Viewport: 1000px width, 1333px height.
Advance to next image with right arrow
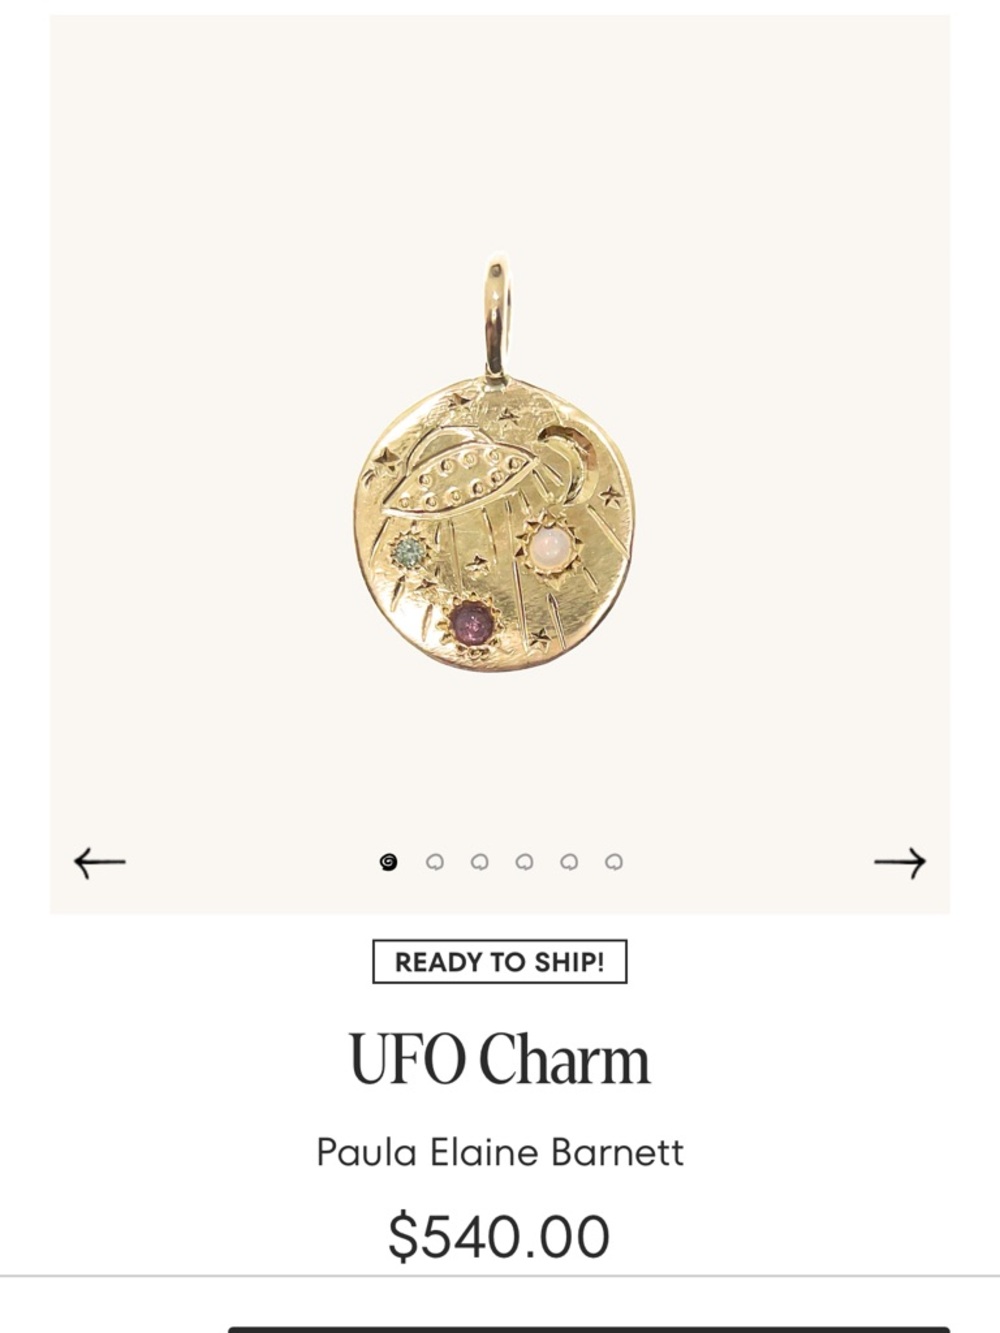click(x=900, y=862)
